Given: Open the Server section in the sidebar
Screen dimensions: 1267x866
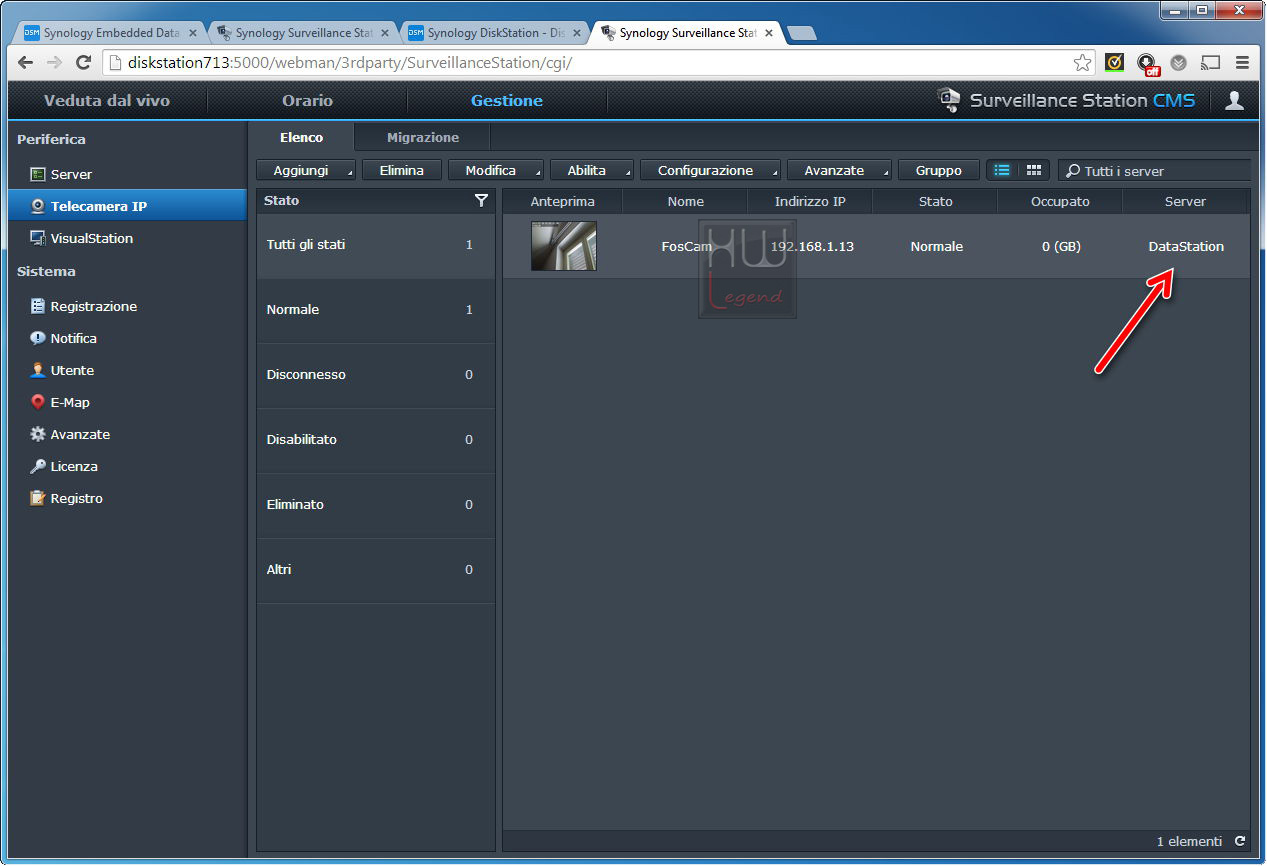Looking at the screenshot, I should click(x=127, y=174).
